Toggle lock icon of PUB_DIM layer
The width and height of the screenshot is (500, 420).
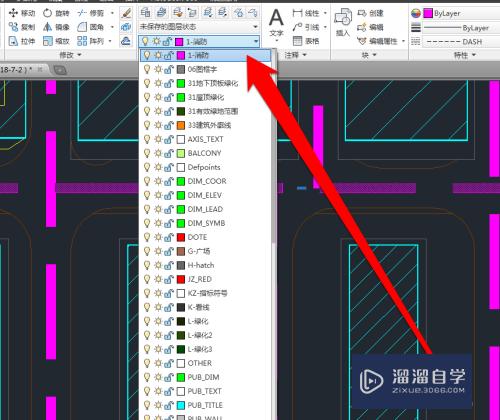click(169, 377)
